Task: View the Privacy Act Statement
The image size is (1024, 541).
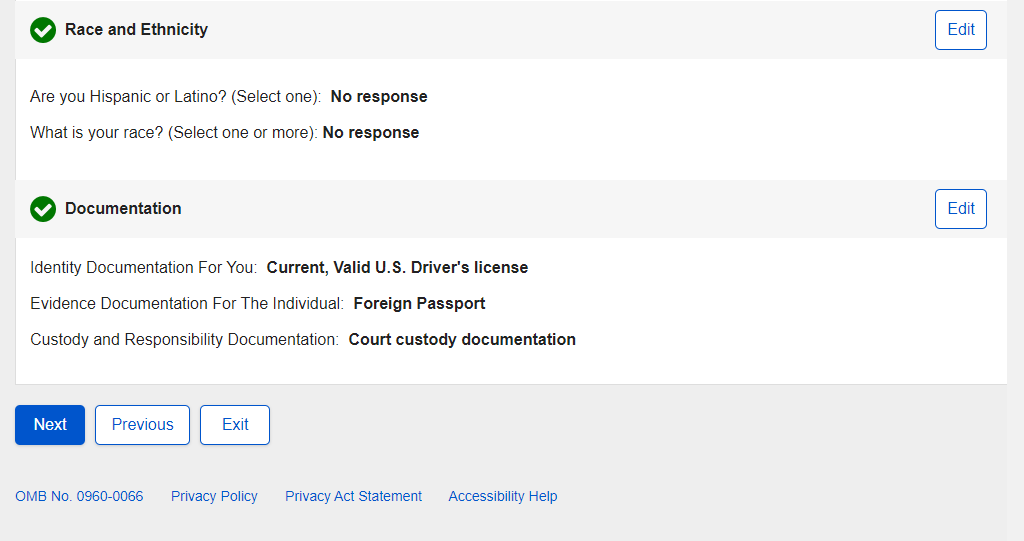Action: [353, 496]
